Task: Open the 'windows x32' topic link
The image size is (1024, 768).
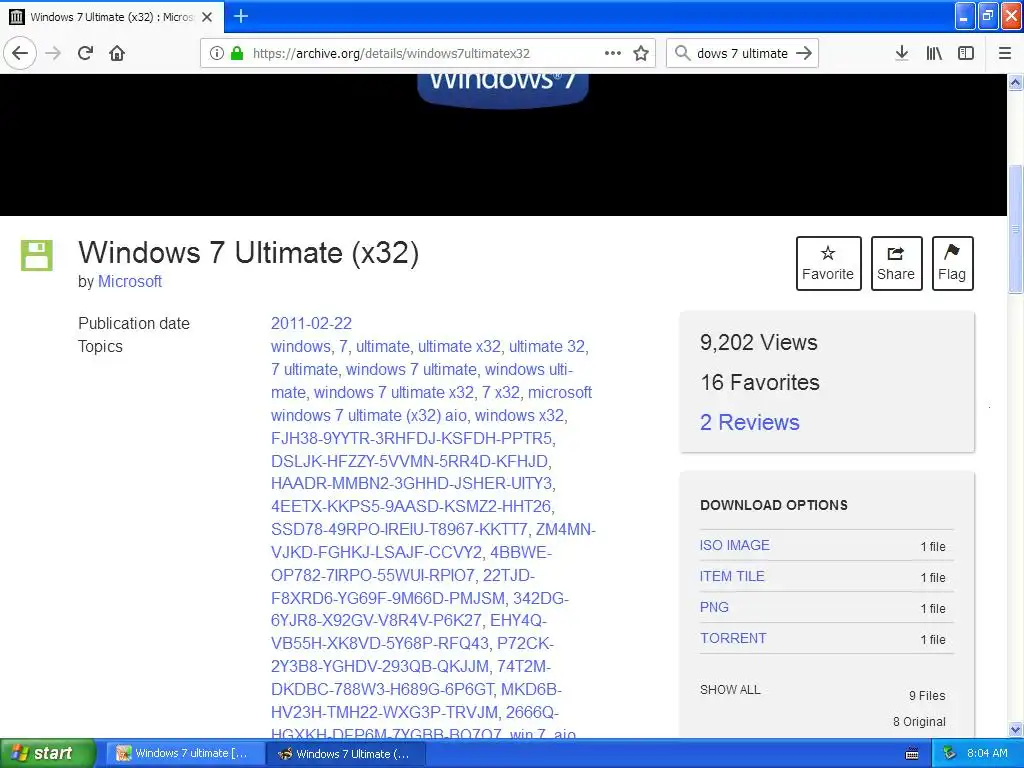Action: click(x=519, y=415)
